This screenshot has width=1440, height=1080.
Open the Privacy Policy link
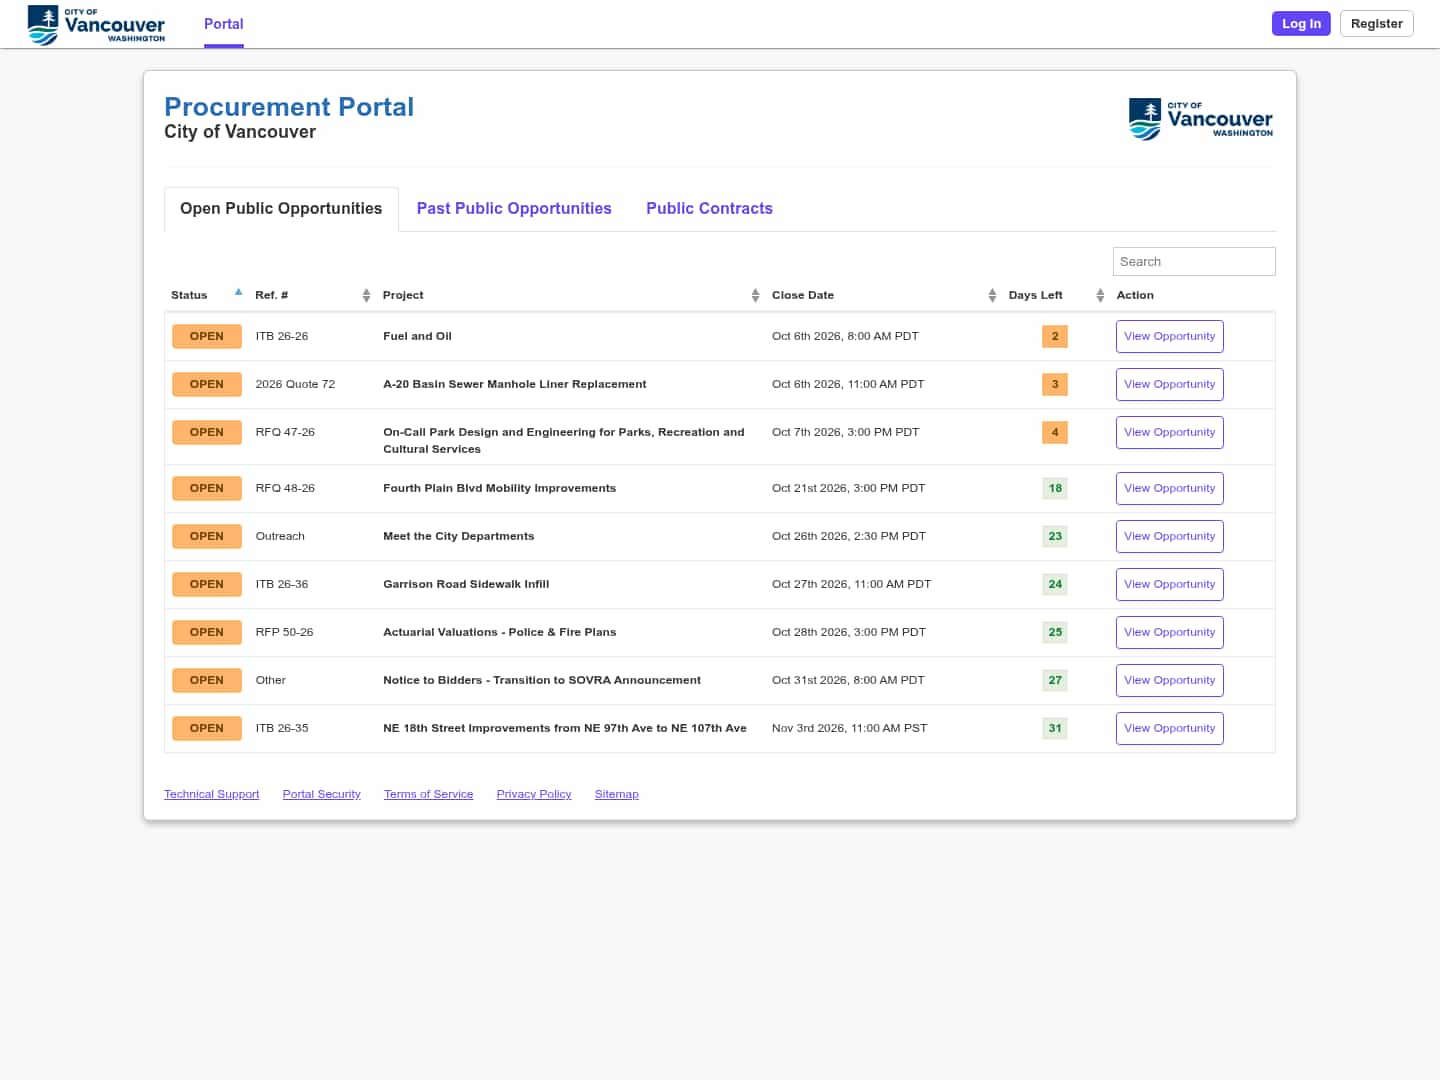click(x=534, y=794)
